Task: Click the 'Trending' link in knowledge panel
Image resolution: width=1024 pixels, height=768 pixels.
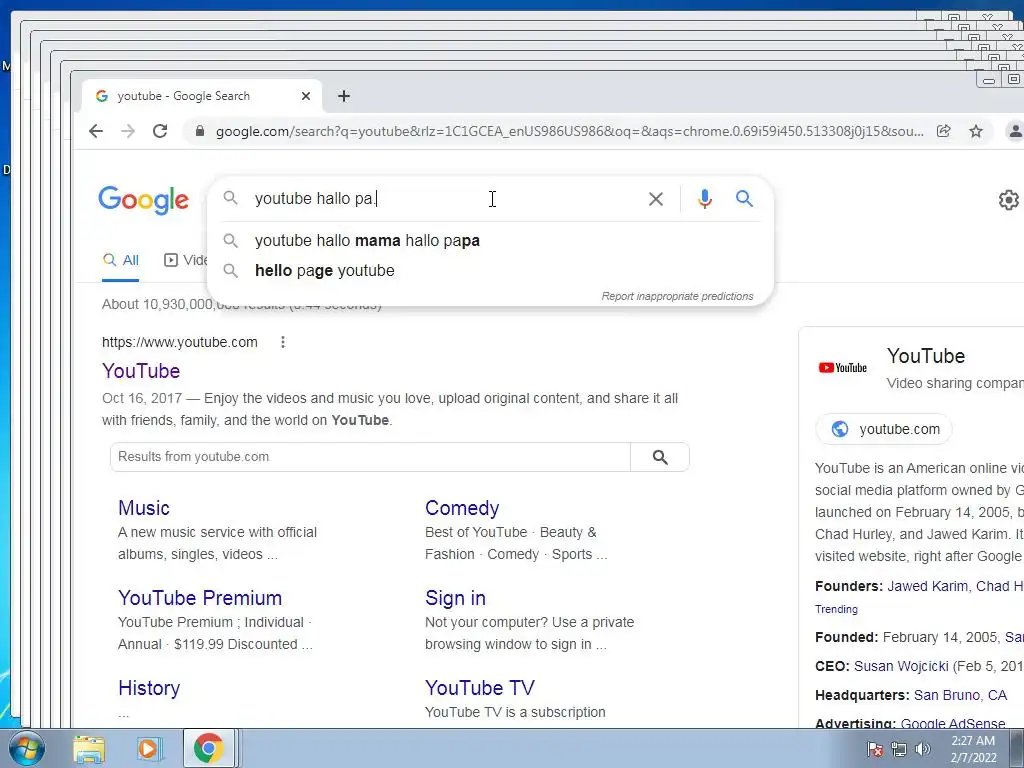Action: (x=836, y=609)
